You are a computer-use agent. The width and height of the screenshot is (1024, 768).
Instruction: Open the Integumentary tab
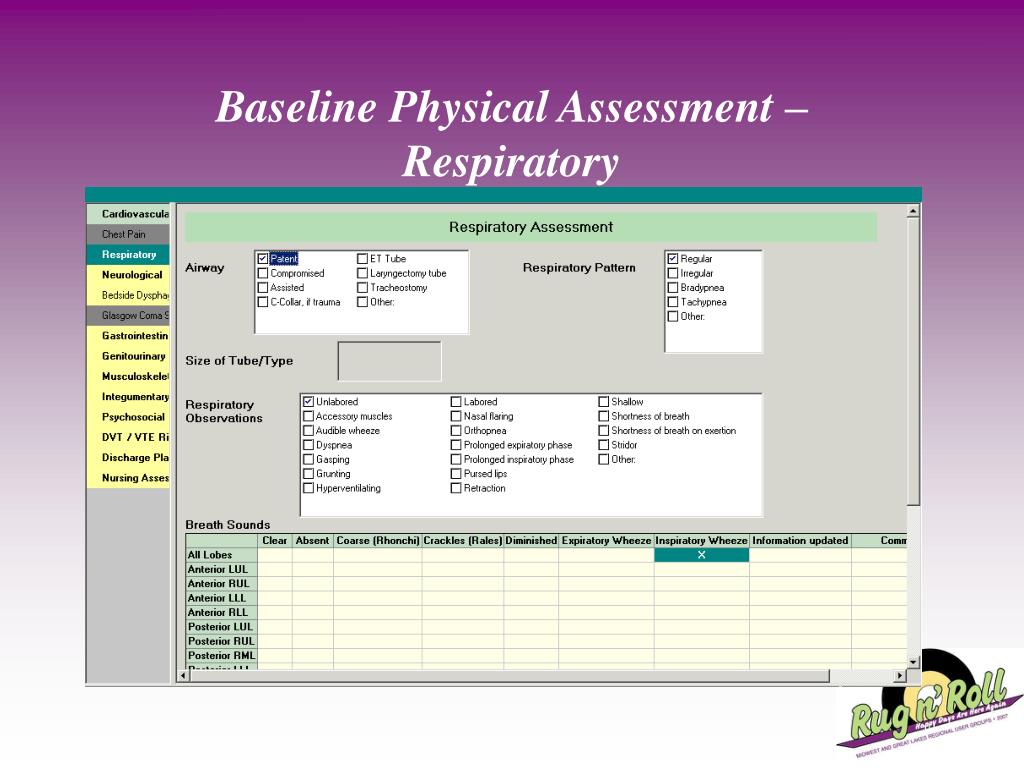tap(128, 396)
